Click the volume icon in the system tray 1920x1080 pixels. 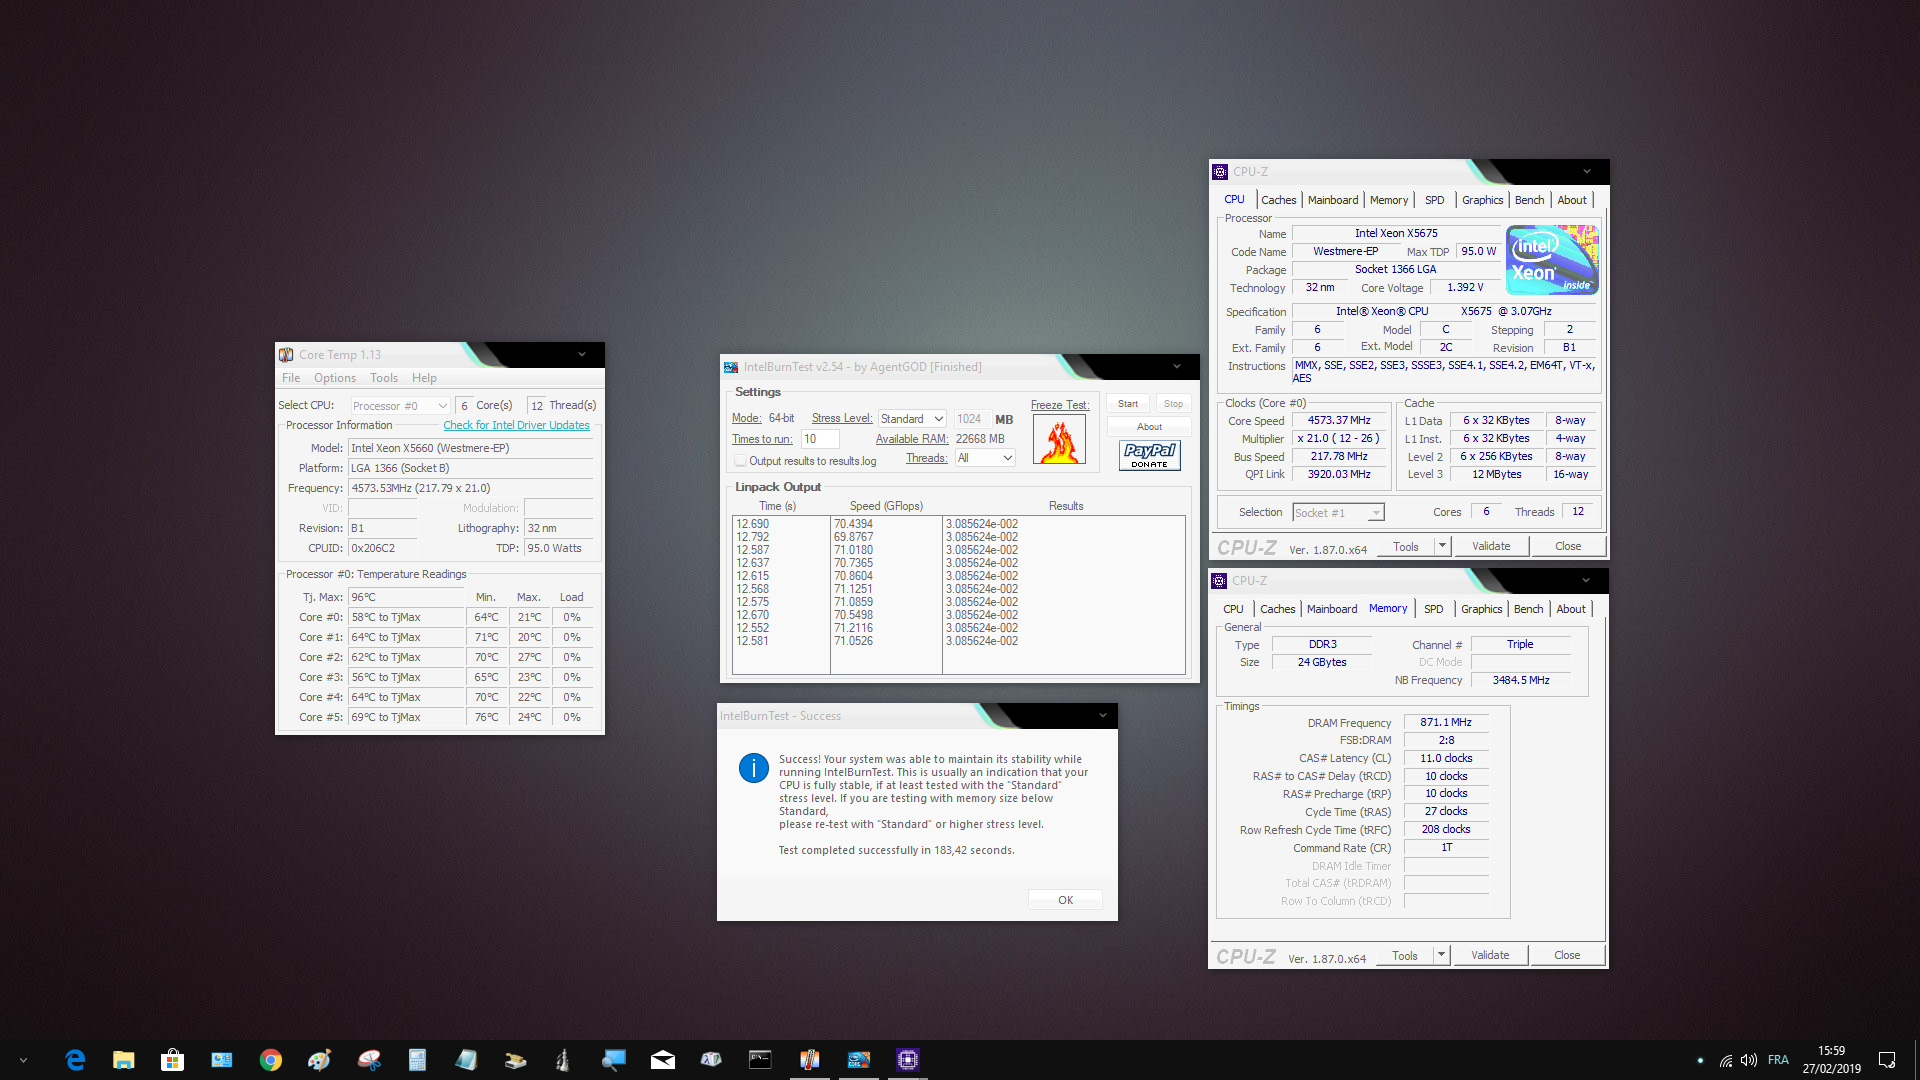pos(1748,1060)
